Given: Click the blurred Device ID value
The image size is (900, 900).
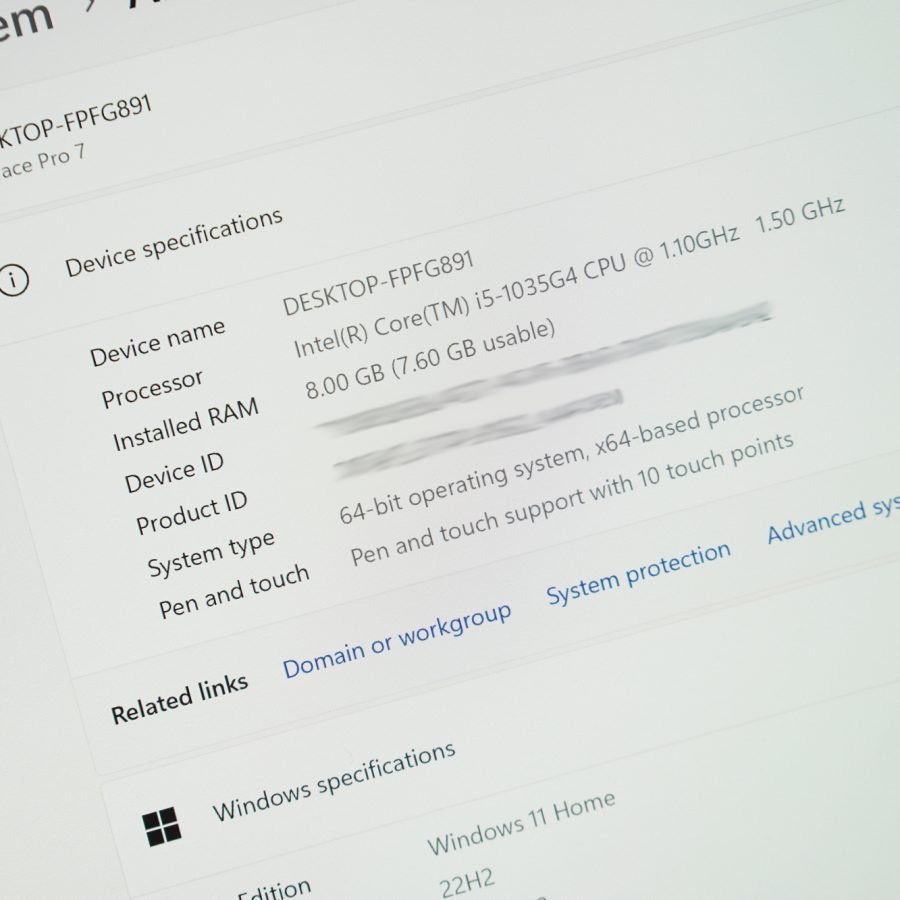Looking at the screenshot, I should [x=544, y=367].
